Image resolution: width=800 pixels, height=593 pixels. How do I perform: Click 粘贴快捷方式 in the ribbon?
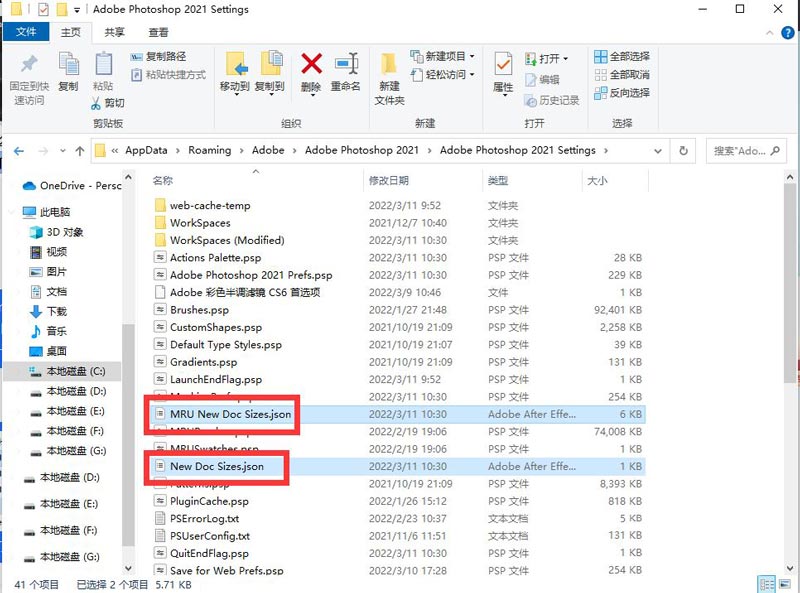click(x=168, y=75)
